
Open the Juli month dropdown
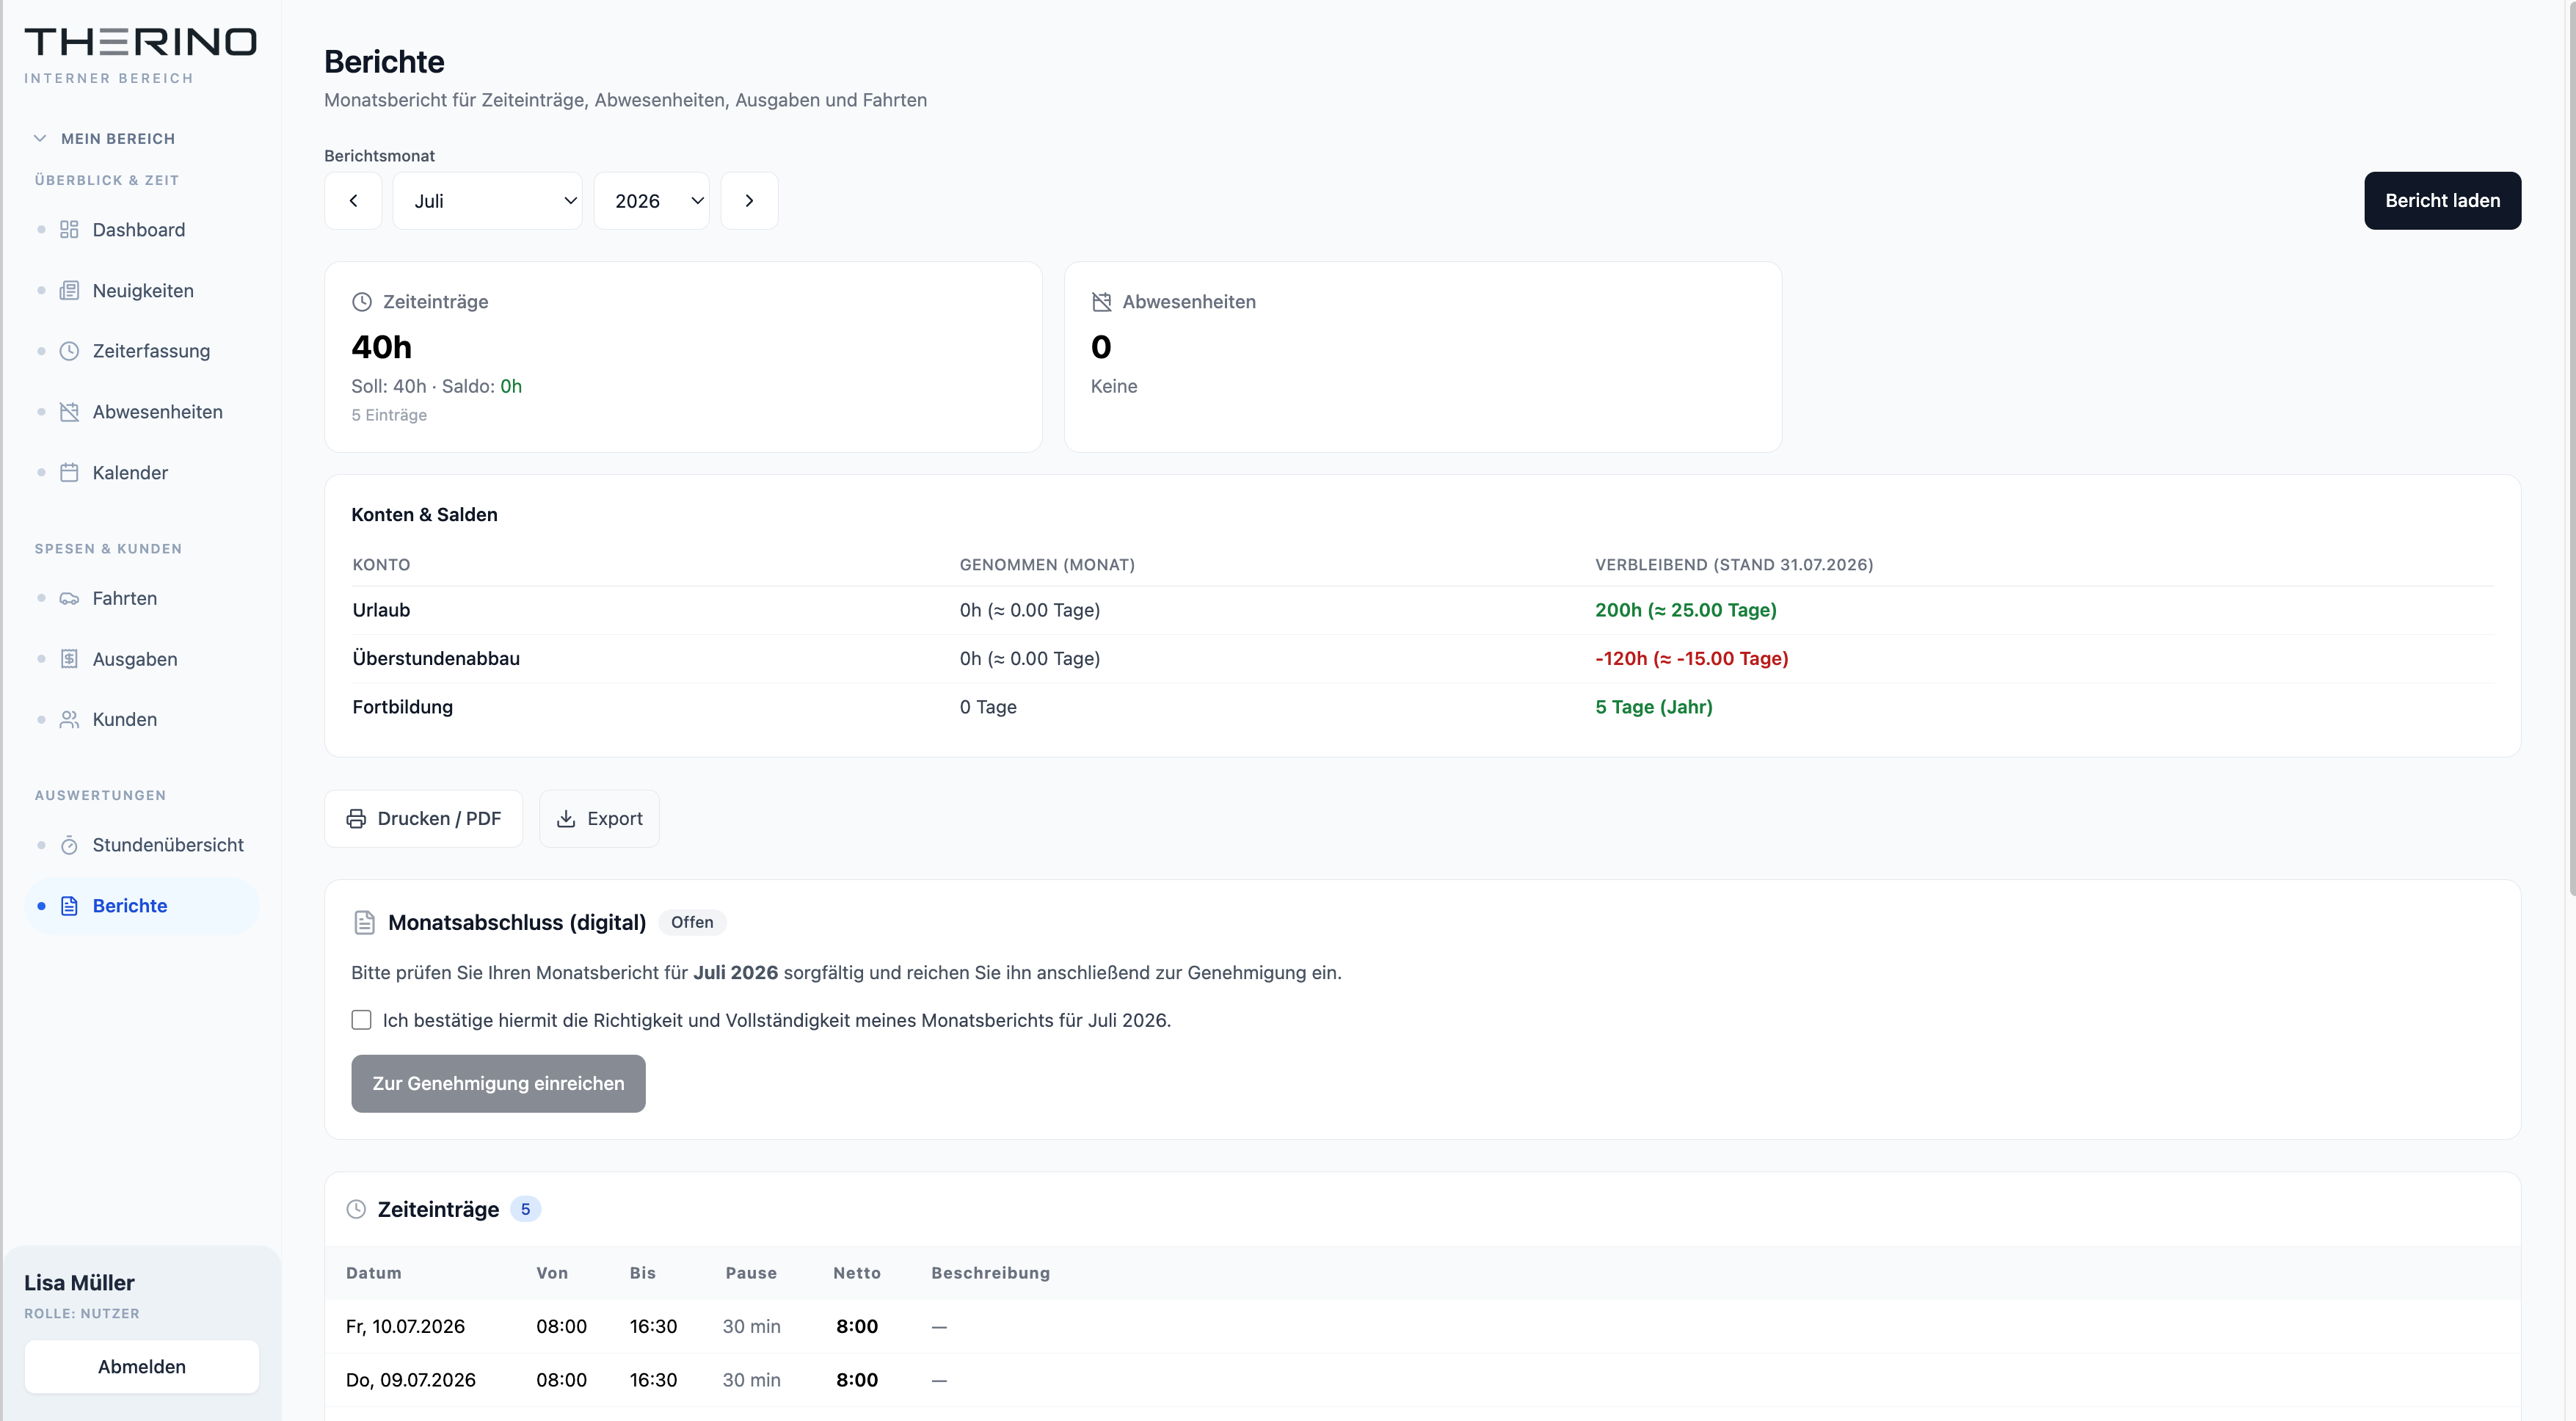click(x=487, y=201)
